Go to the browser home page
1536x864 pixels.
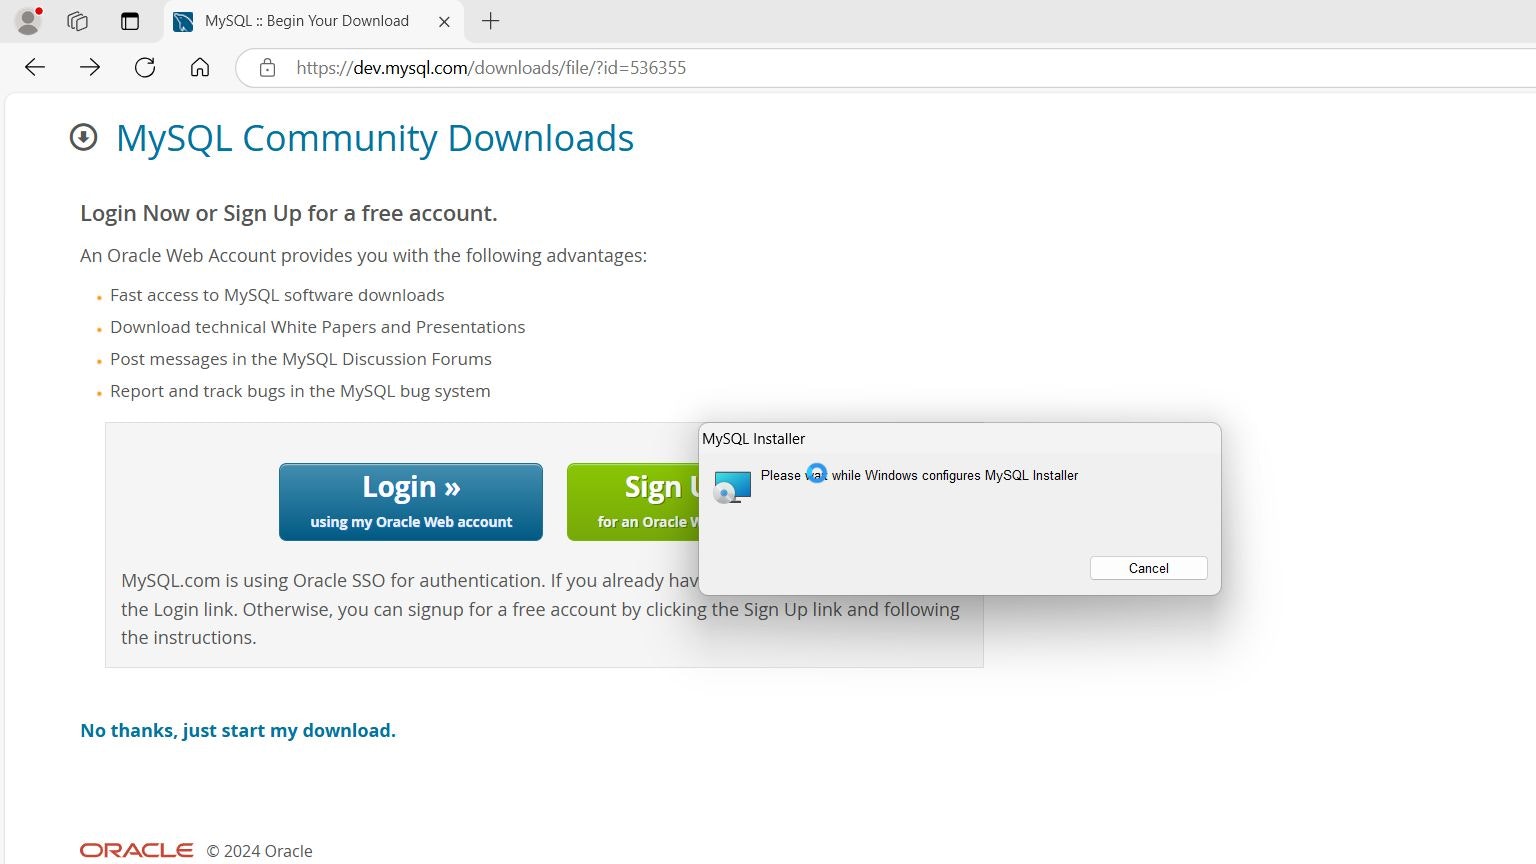click(x=200, y=67)
